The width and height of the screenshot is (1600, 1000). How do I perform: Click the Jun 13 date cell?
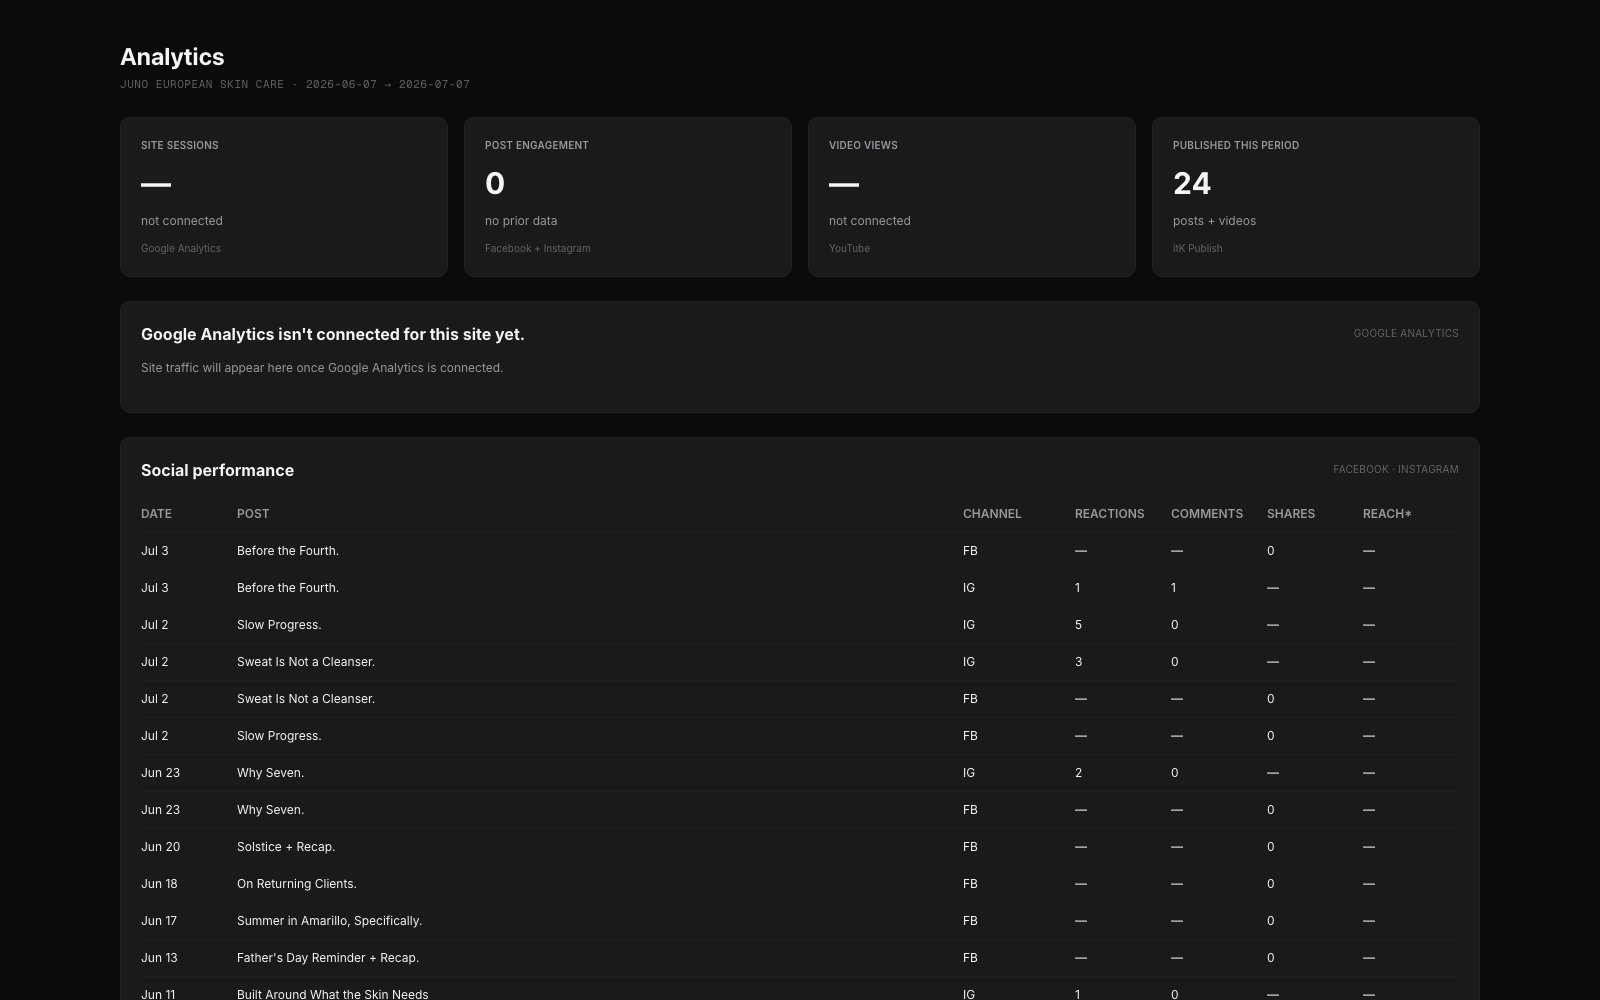pos(159,958)
